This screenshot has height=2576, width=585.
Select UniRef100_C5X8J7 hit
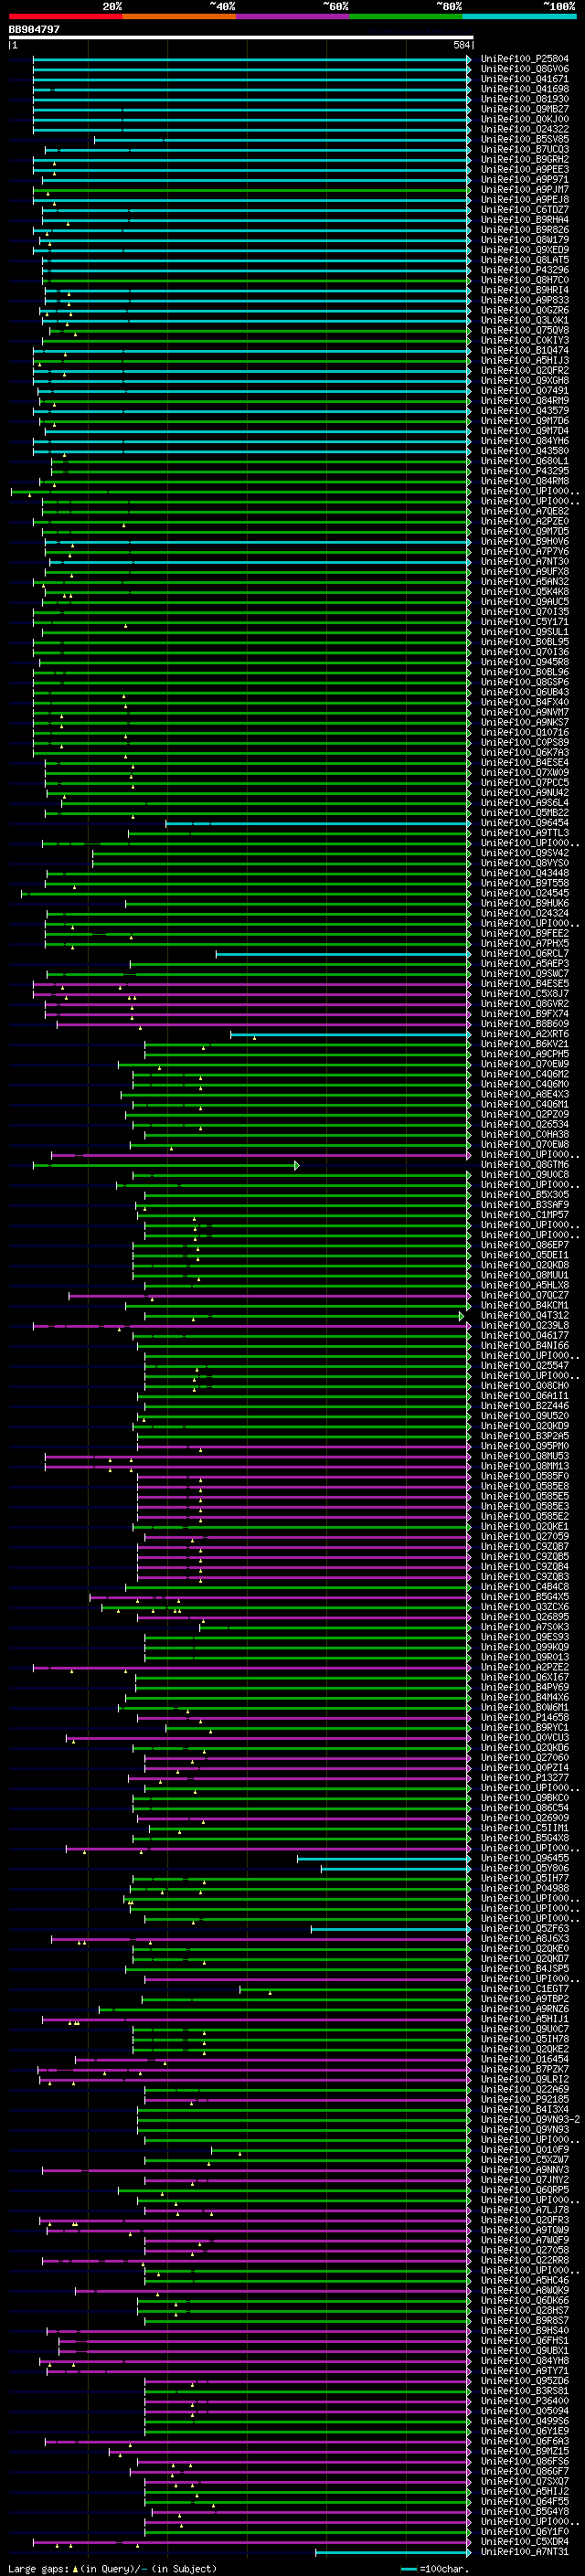click(x=524, y=994)
